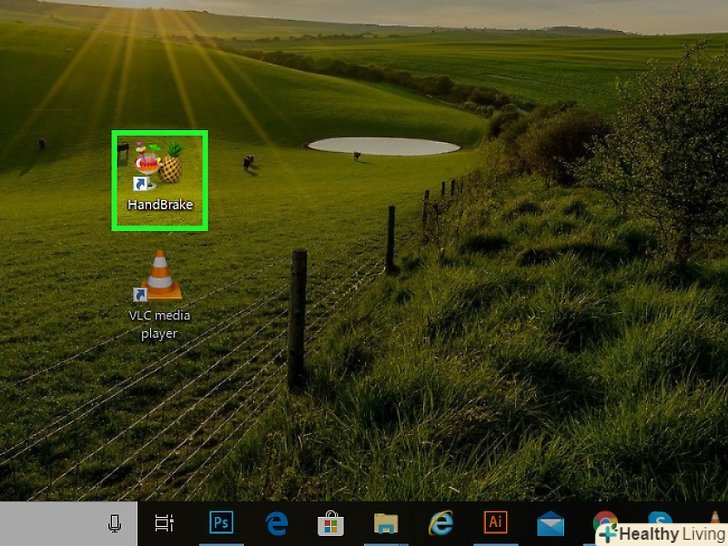This screenshot has width=728, height=546.
Task: Open Task View from the taskbar
Action: click(x=164, y=523)
